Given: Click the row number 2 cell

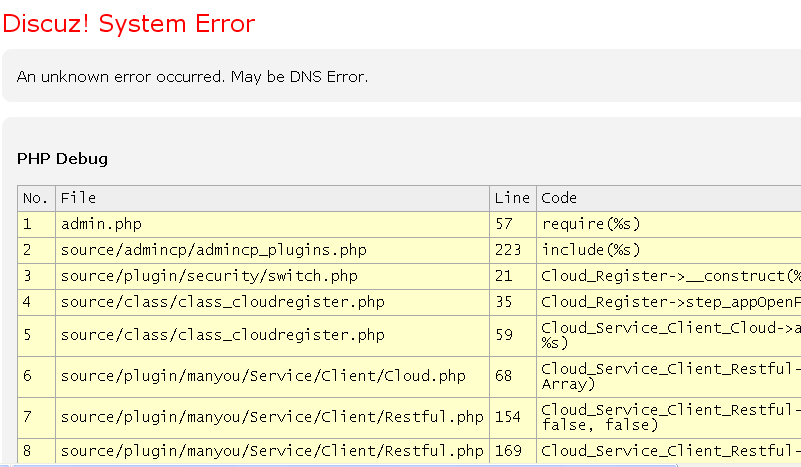Looking at the screenshot, I should [x=36, y=250].
